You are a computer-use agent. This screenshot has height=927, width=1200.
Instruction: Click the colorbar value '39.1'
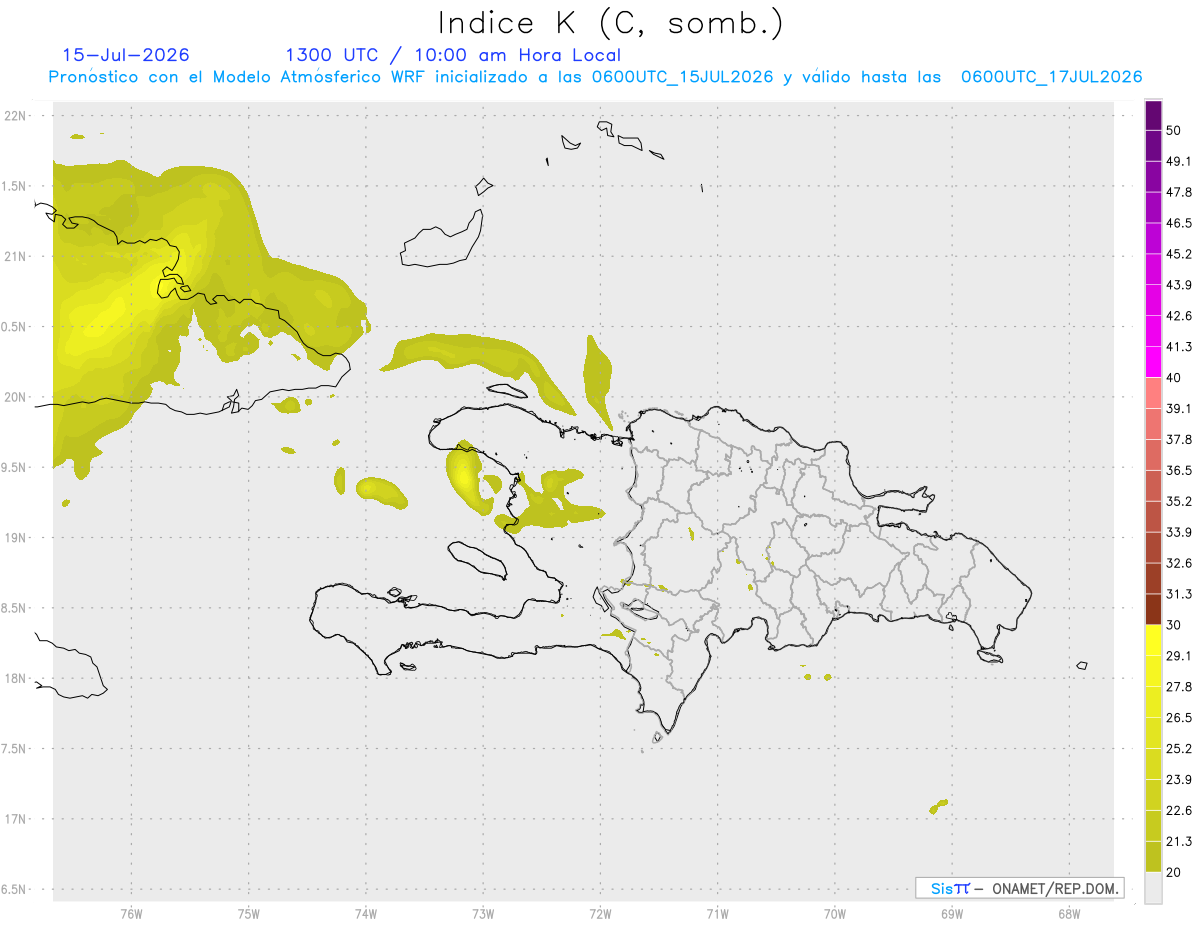click(1179, 408)
